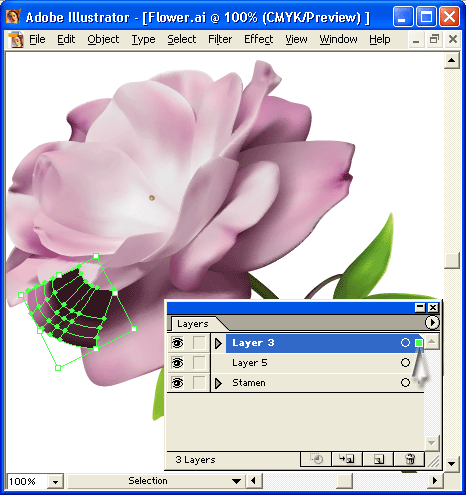Open the Filter menu
Image resolution: width=466 pixels, height=495 pixels.
(220, 40)
